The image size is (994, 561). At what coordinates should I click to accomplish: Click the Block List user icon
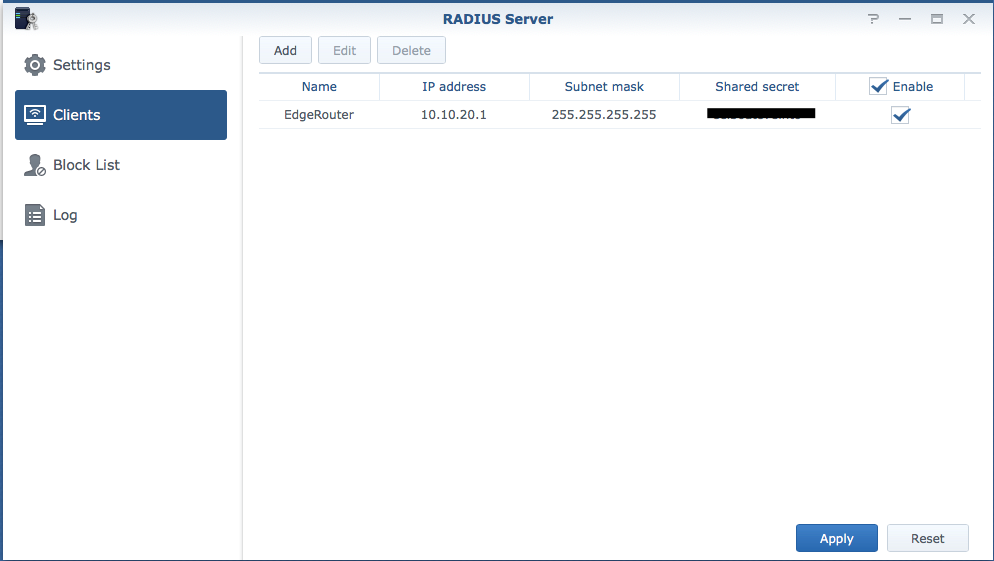[x=35, y=165]
